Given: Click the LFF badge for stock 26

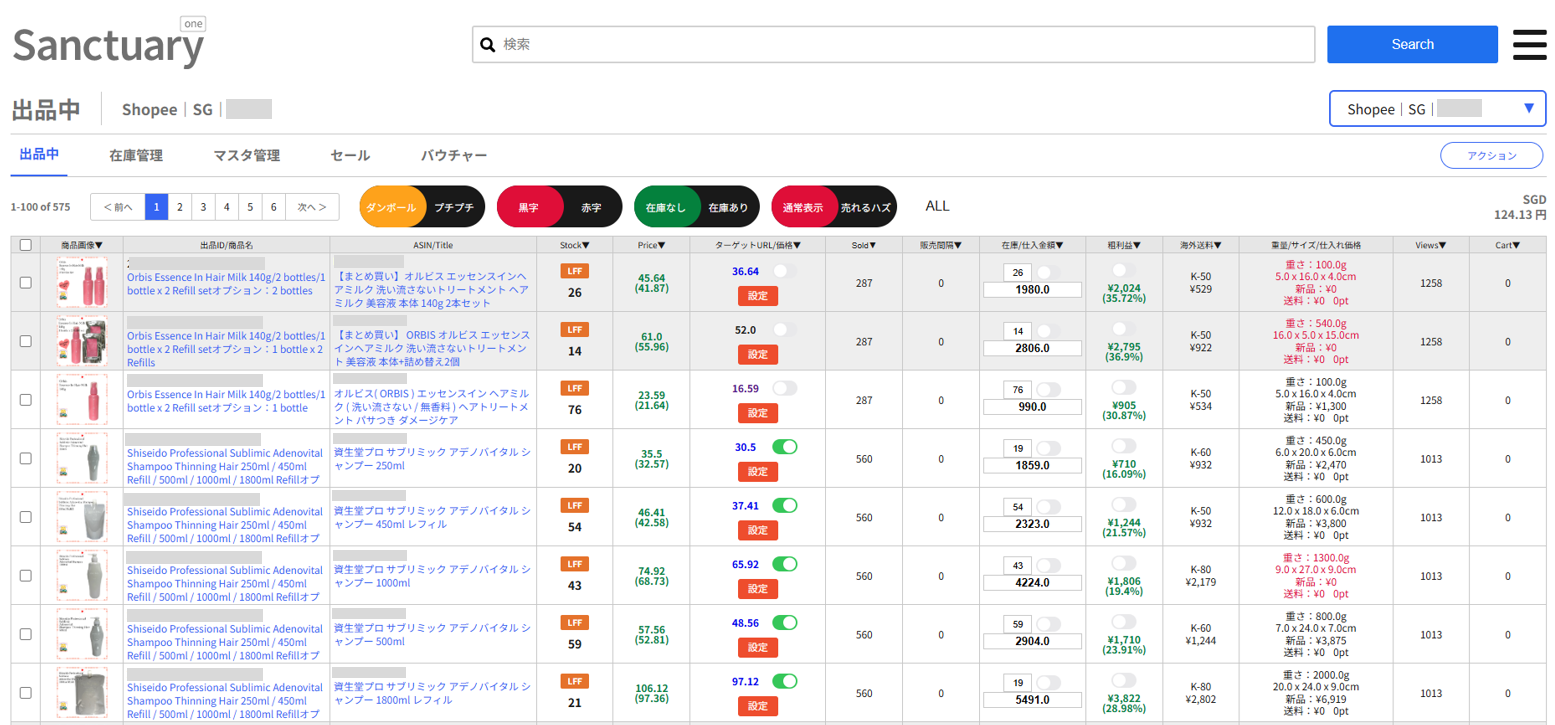Looking at the screenshot, I should click(574, 270).
